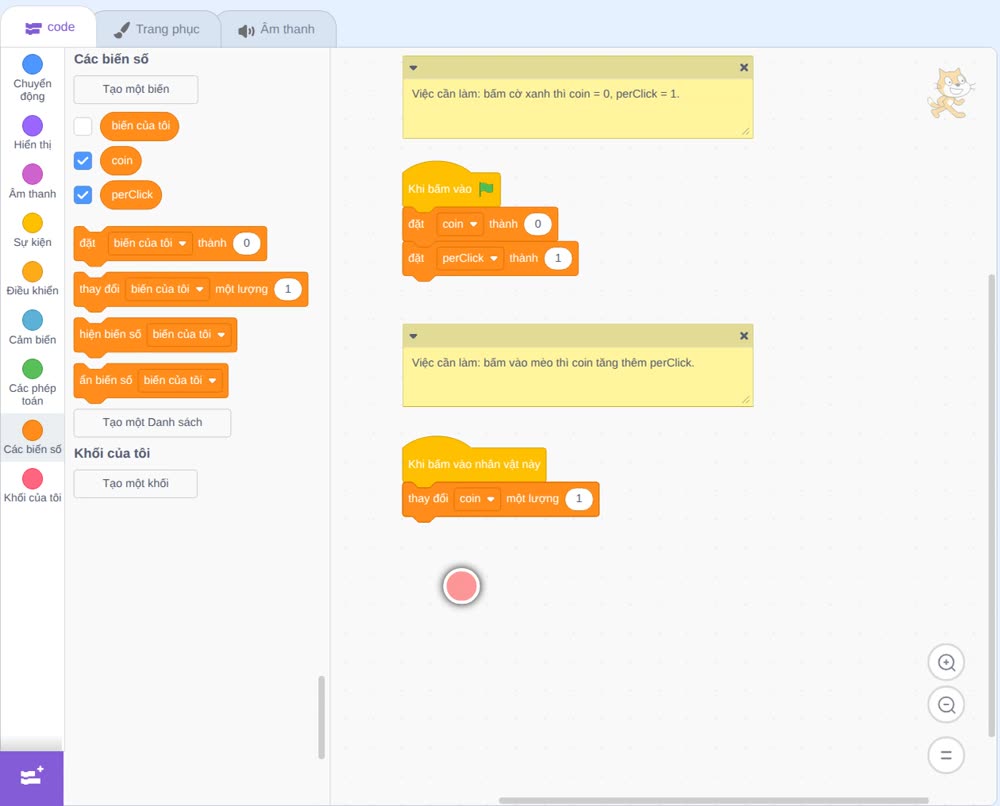Collapse the comment about bấm vào mèo
1000x806 pixels.
pos(413,336)
